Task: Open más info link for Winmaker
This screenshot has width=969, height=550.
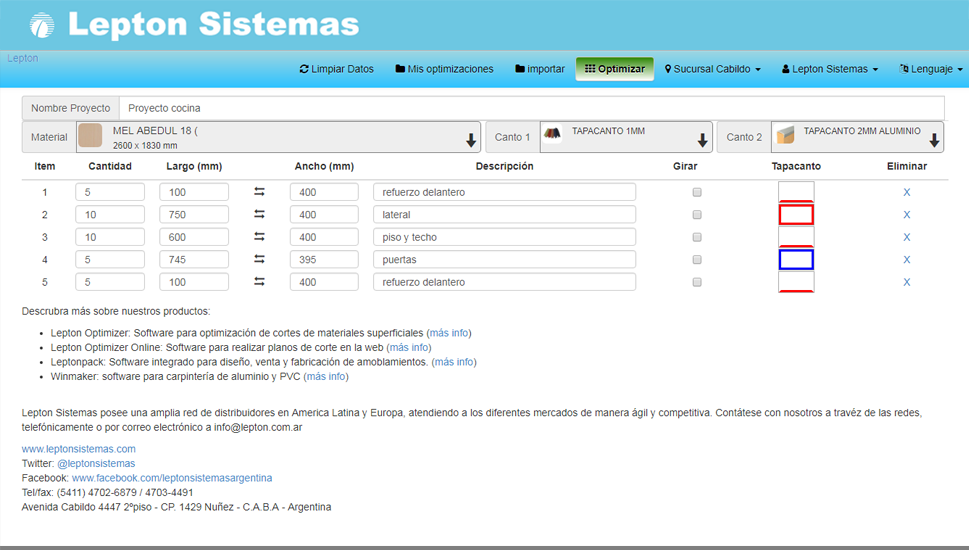Action: (x=326, y=376)
